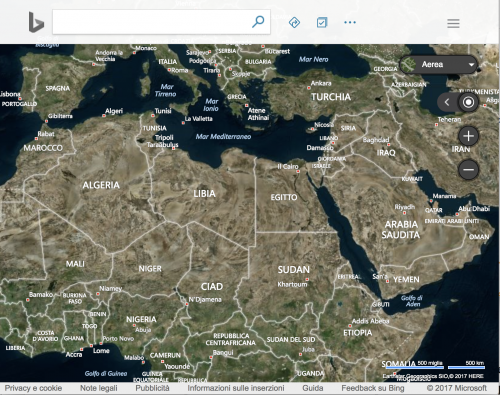500x395 pixels.
Task: Open the hamburger menu
Action: [x=453, y=23]
